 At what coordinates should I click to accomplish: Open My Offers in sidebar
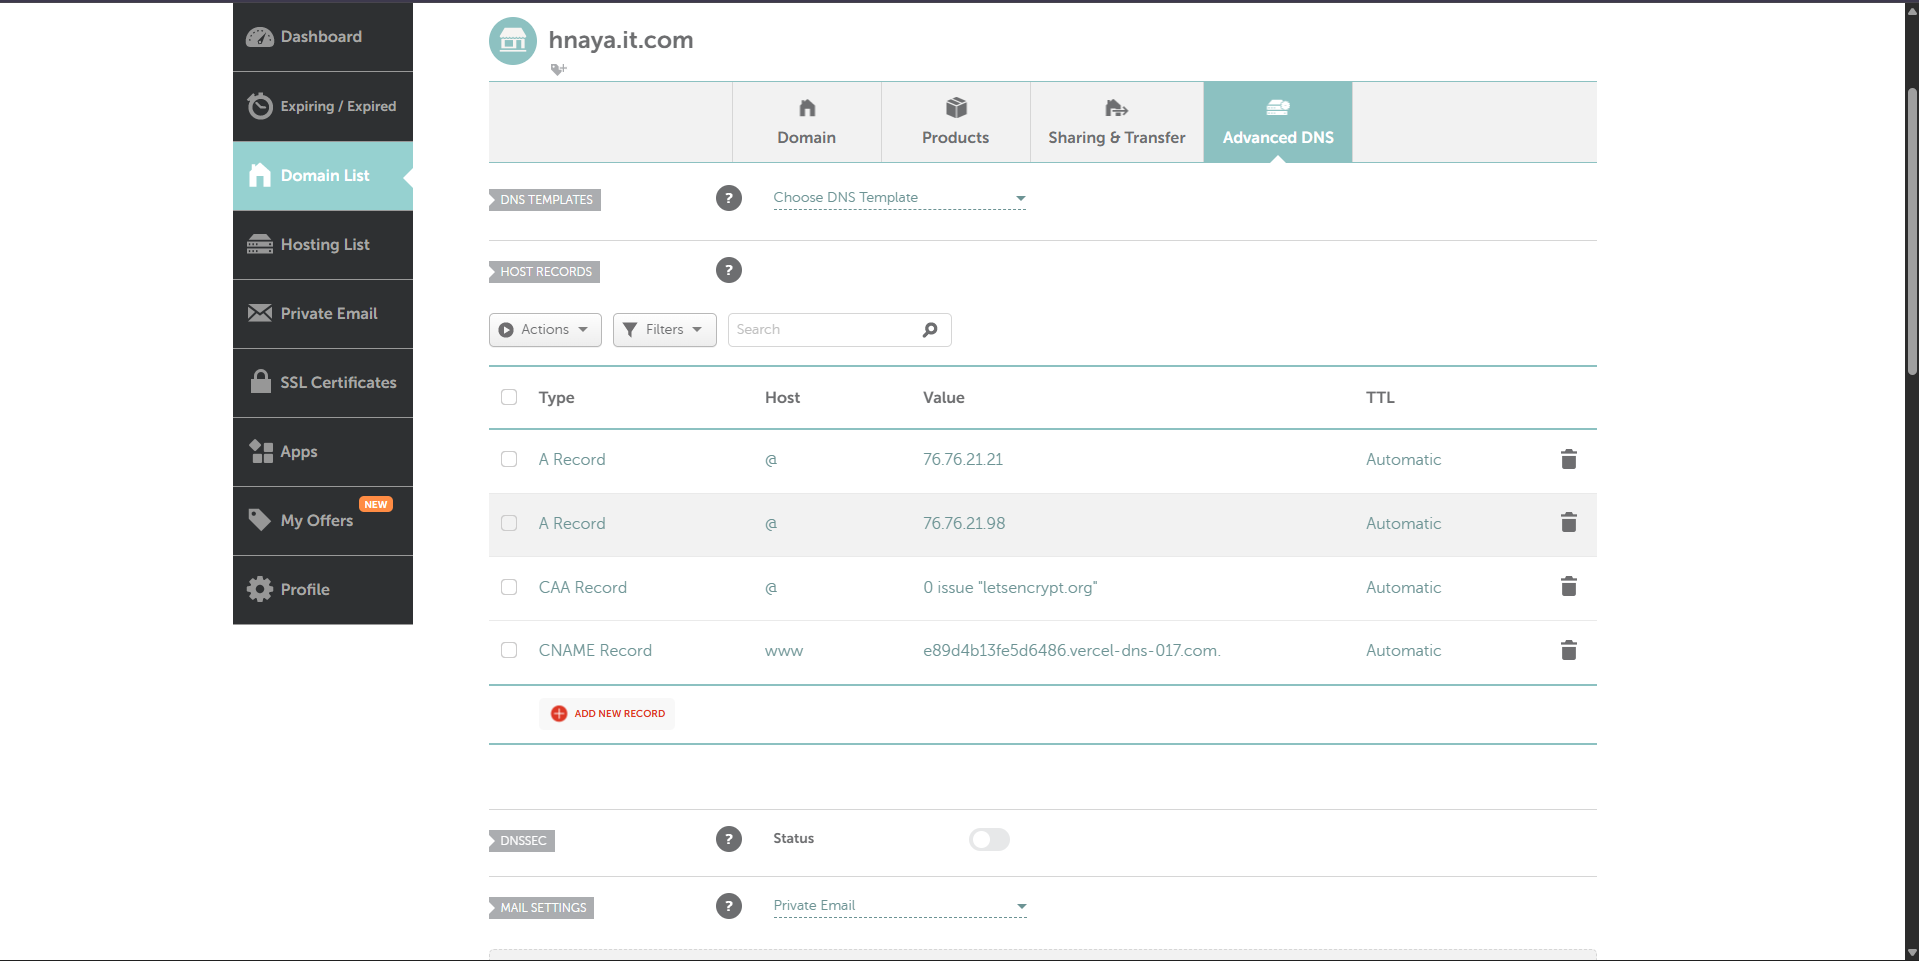323,521
